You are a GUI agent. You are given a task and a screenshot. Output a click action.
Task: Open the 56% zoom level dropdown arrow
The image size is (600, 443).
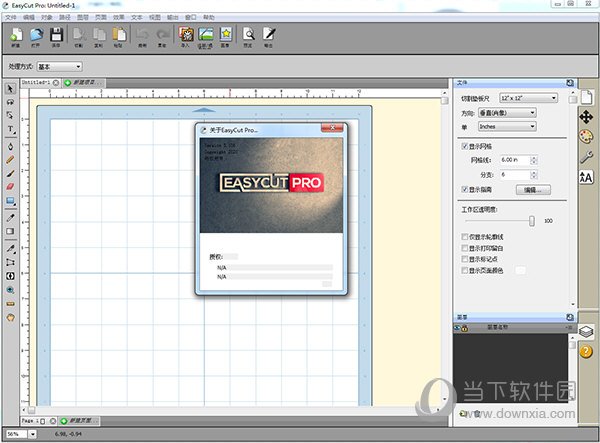pyautogui.click(x=33, y=434)
